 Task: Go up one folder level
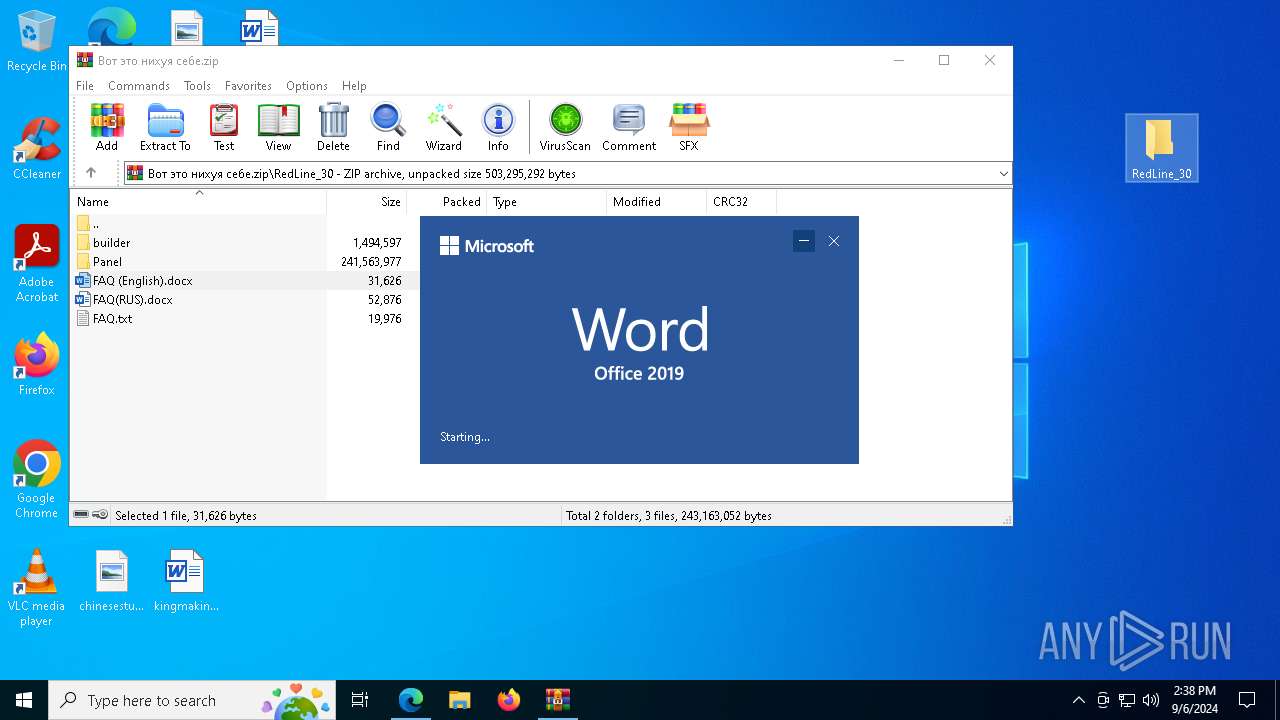[x=91, y=173]
